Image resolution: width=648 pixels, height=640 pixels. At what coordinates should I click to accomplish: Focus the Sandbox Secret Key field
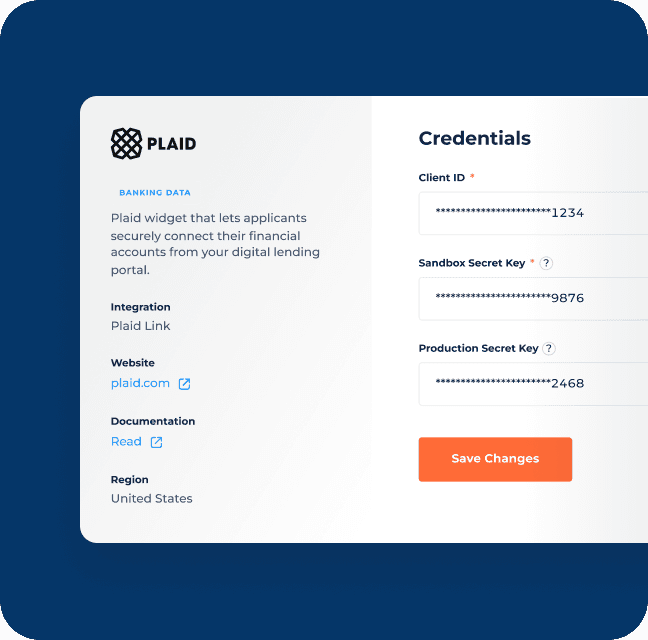click(533, 299)
